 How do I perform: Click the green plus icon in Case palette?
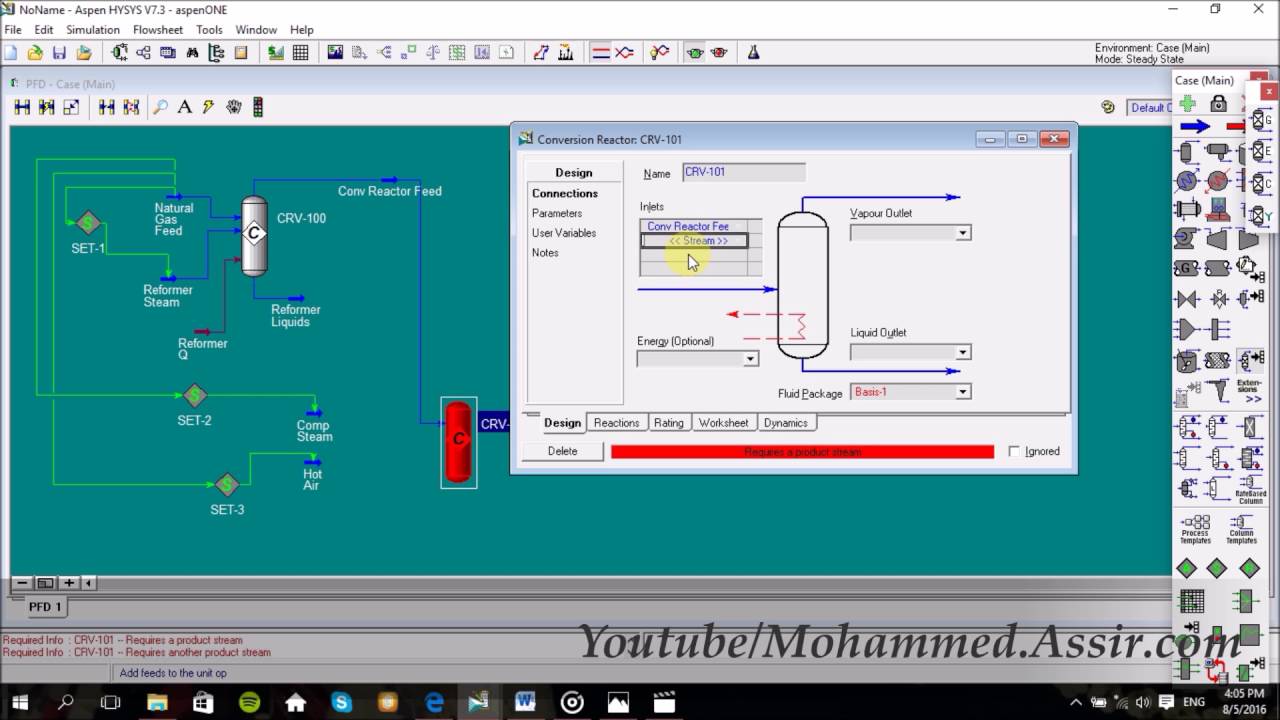click(1187, 104)
